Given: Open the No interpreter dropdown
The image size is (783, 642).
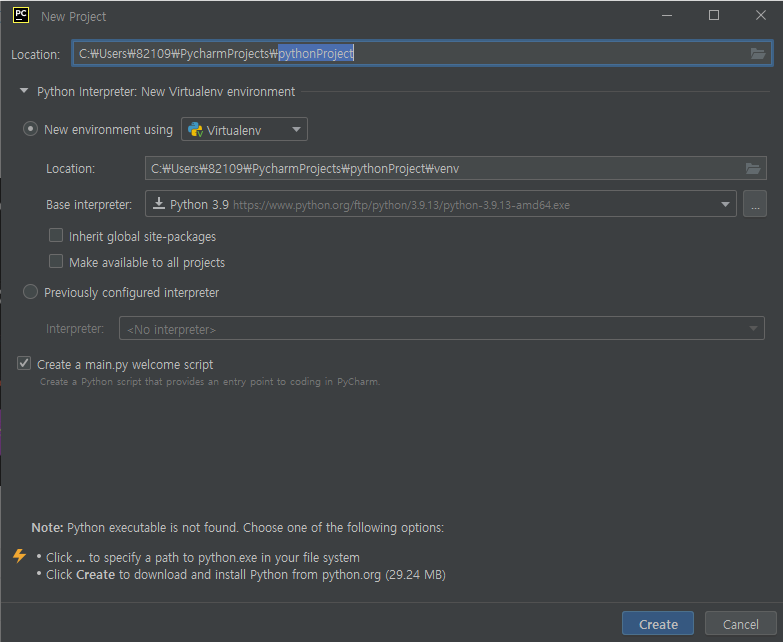Looking at the screenshot, I should [441, 328].
